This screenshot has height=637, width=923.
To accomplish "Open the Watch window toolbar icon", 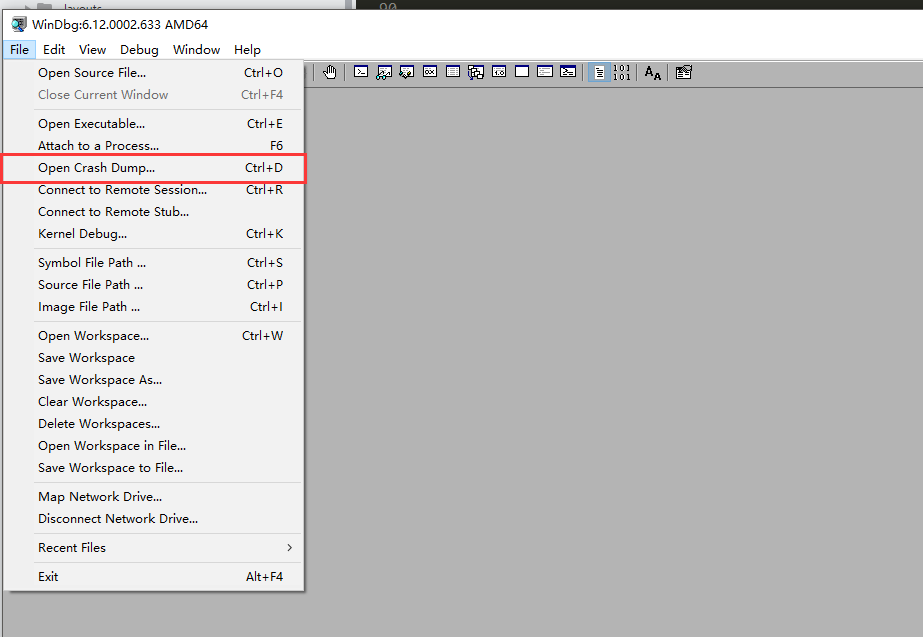I will point(384,72).
